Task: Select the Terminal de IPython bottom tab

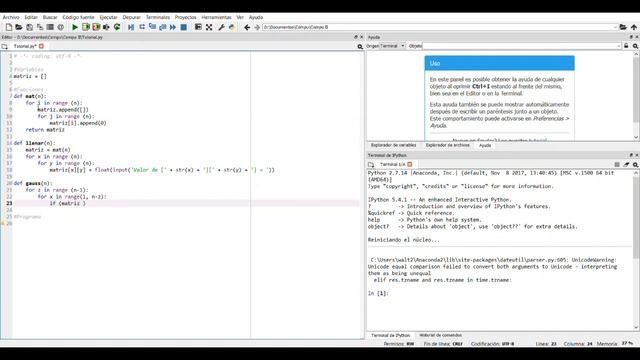Action: 391,335
